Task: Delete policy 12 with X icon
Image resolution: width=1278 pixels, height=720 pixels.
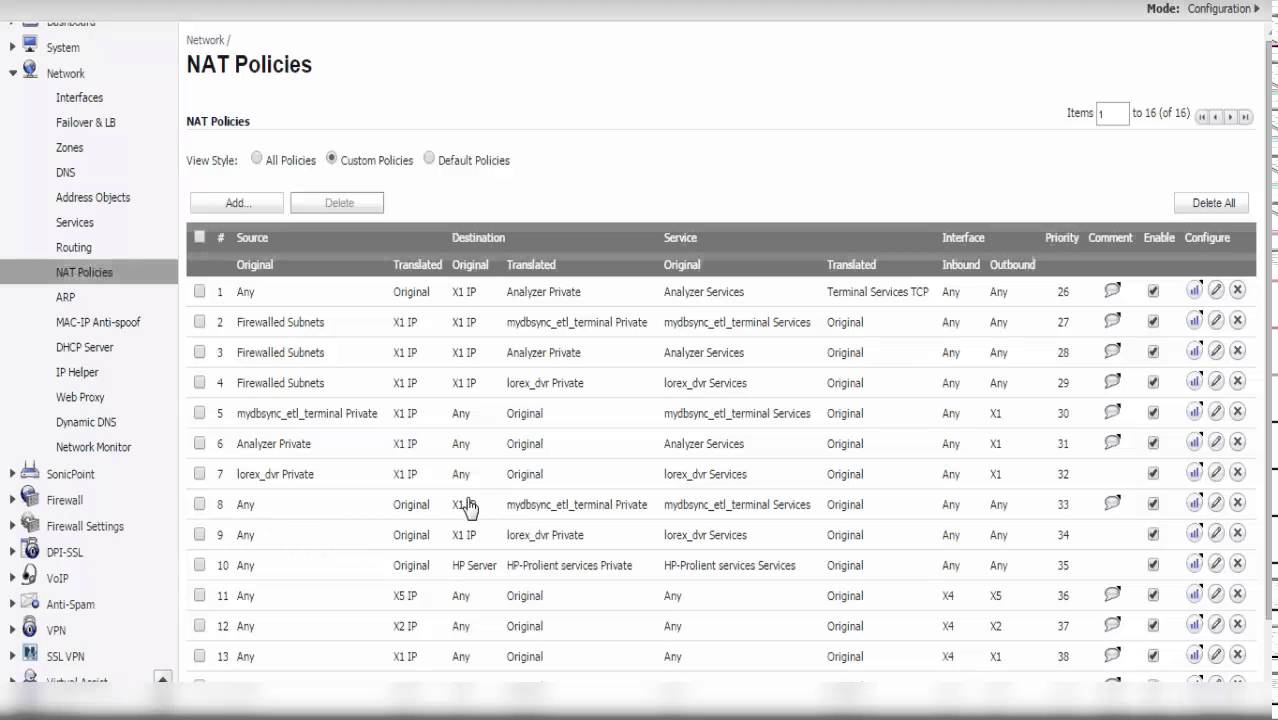Action: point(1237,624)
